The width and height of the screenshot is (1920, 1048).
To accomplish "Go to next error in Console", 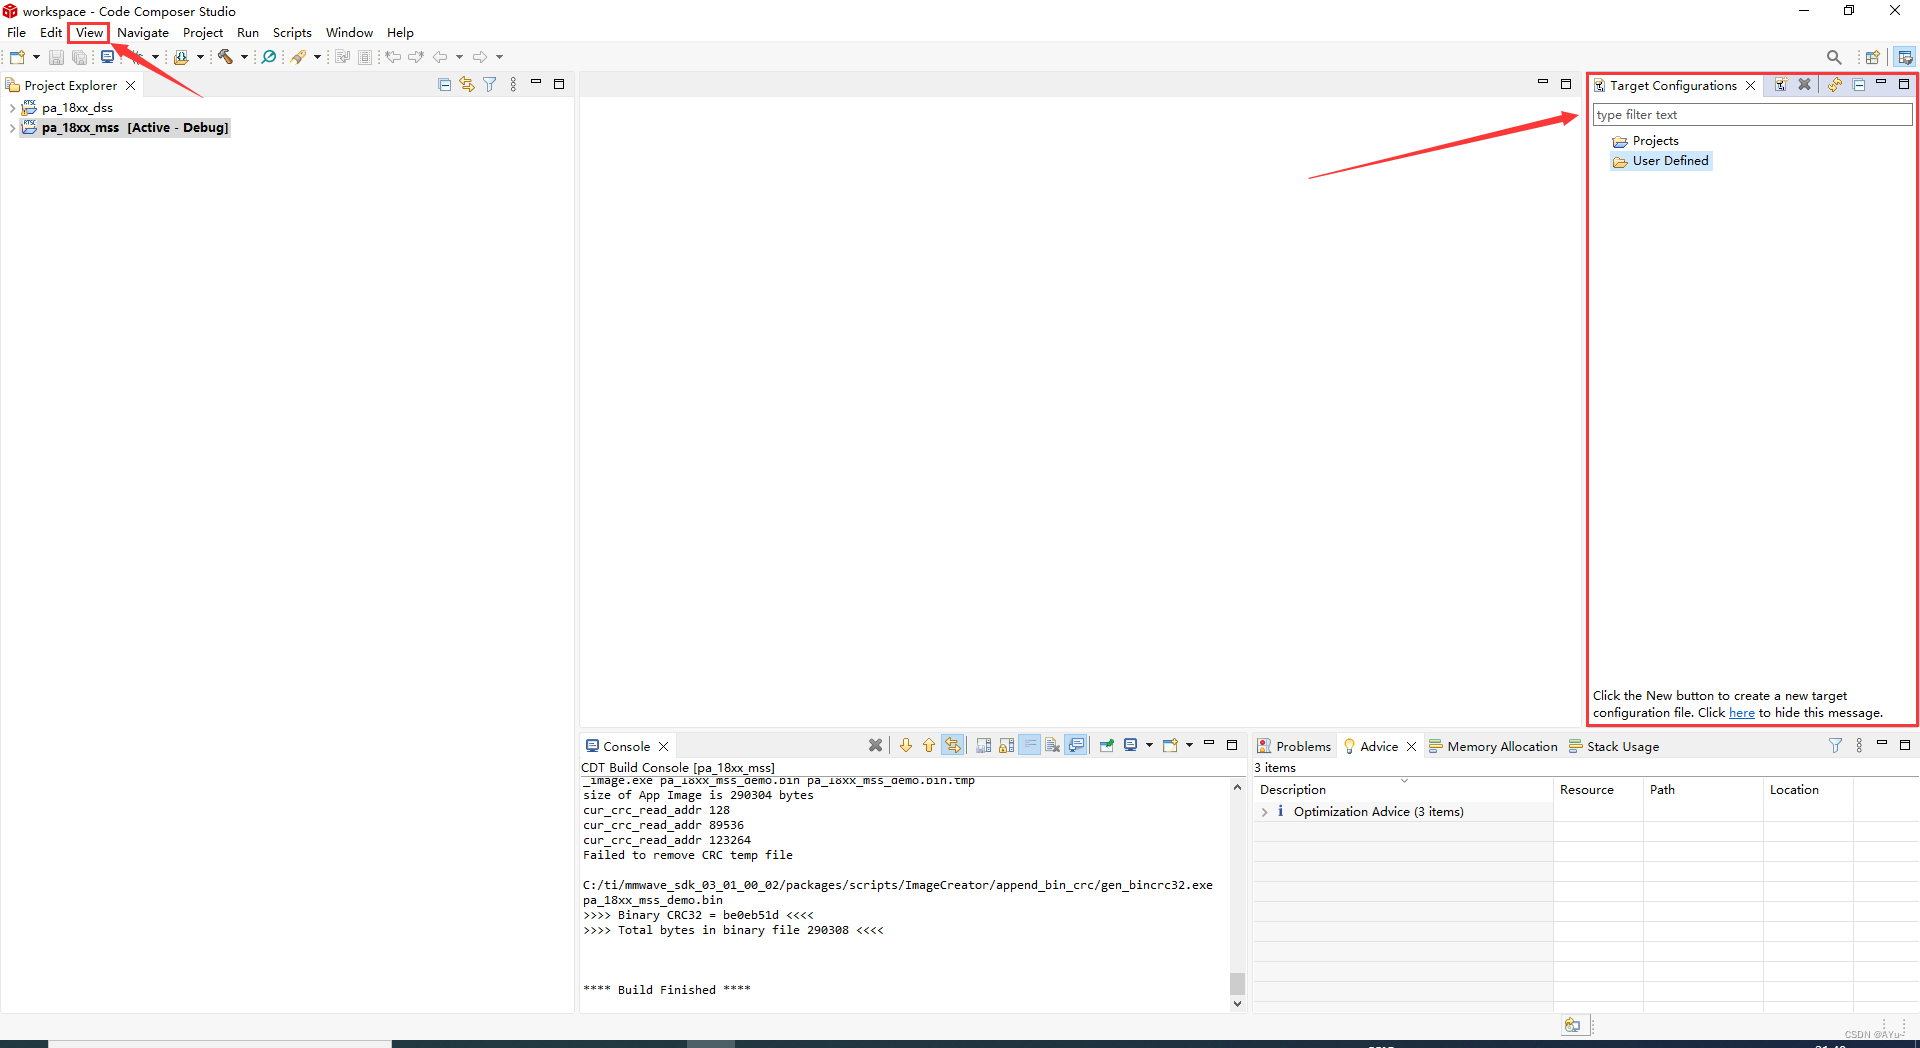I will pyautogui.click(x=906, y=745).
